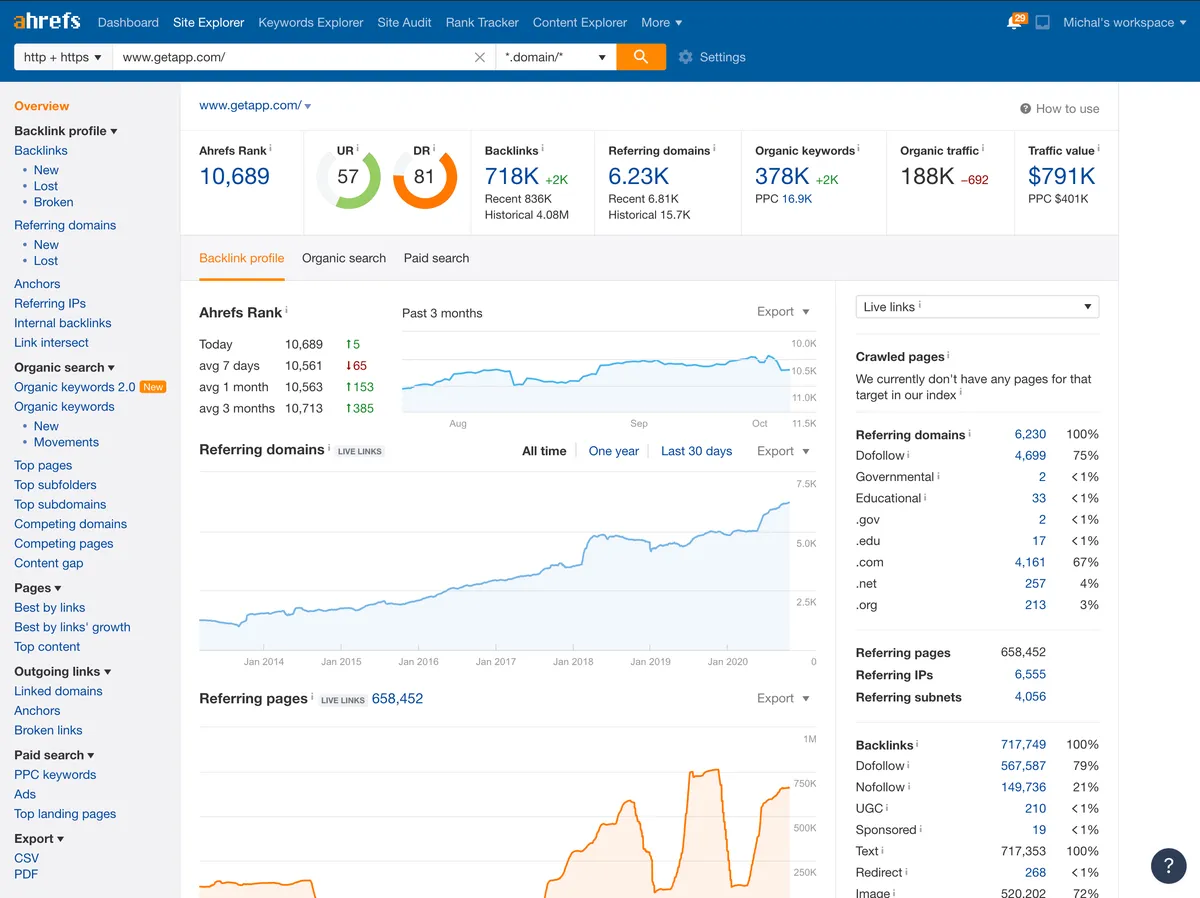Collapse the Backlink profile sidebar section

tap(66, 131)
